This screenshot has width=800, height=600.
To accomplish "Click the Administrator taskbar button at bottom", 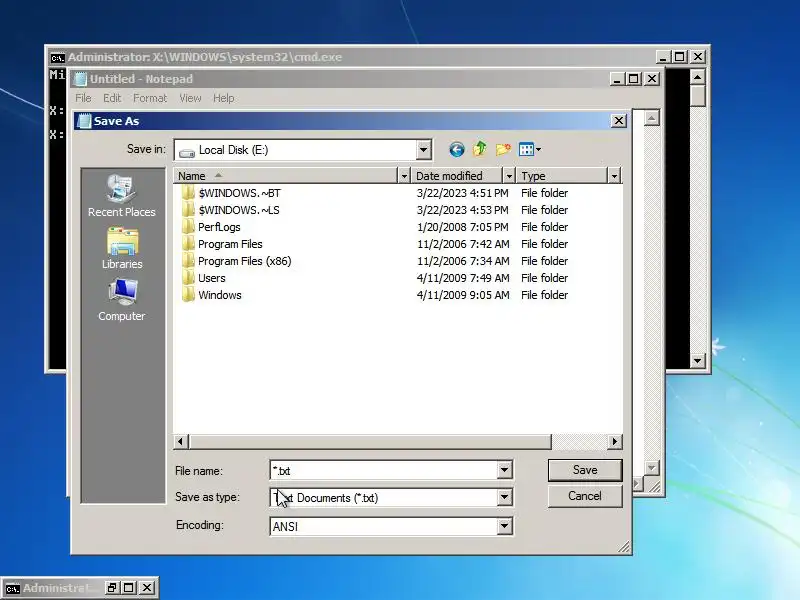I will pos(54,588).
